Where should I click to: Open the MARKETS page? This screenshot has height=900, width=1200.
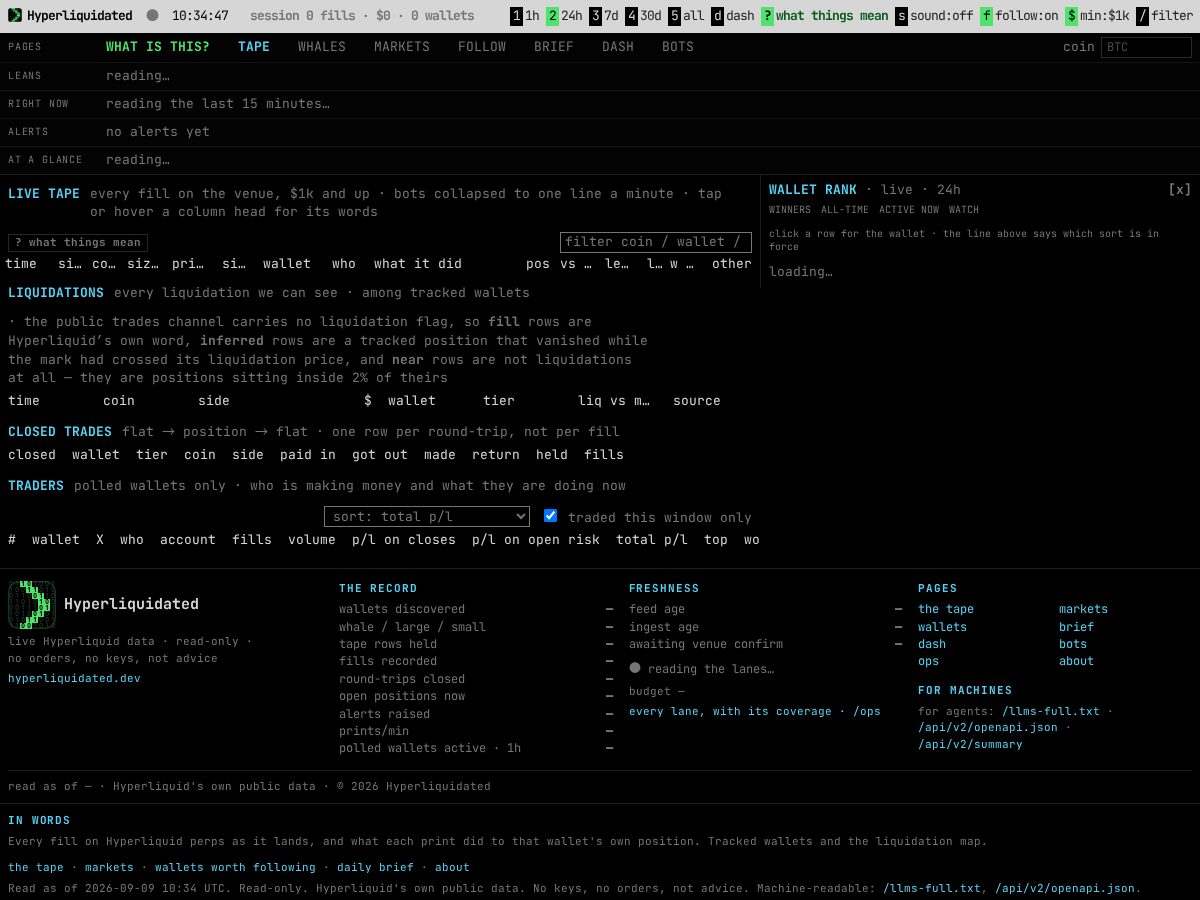402,47
